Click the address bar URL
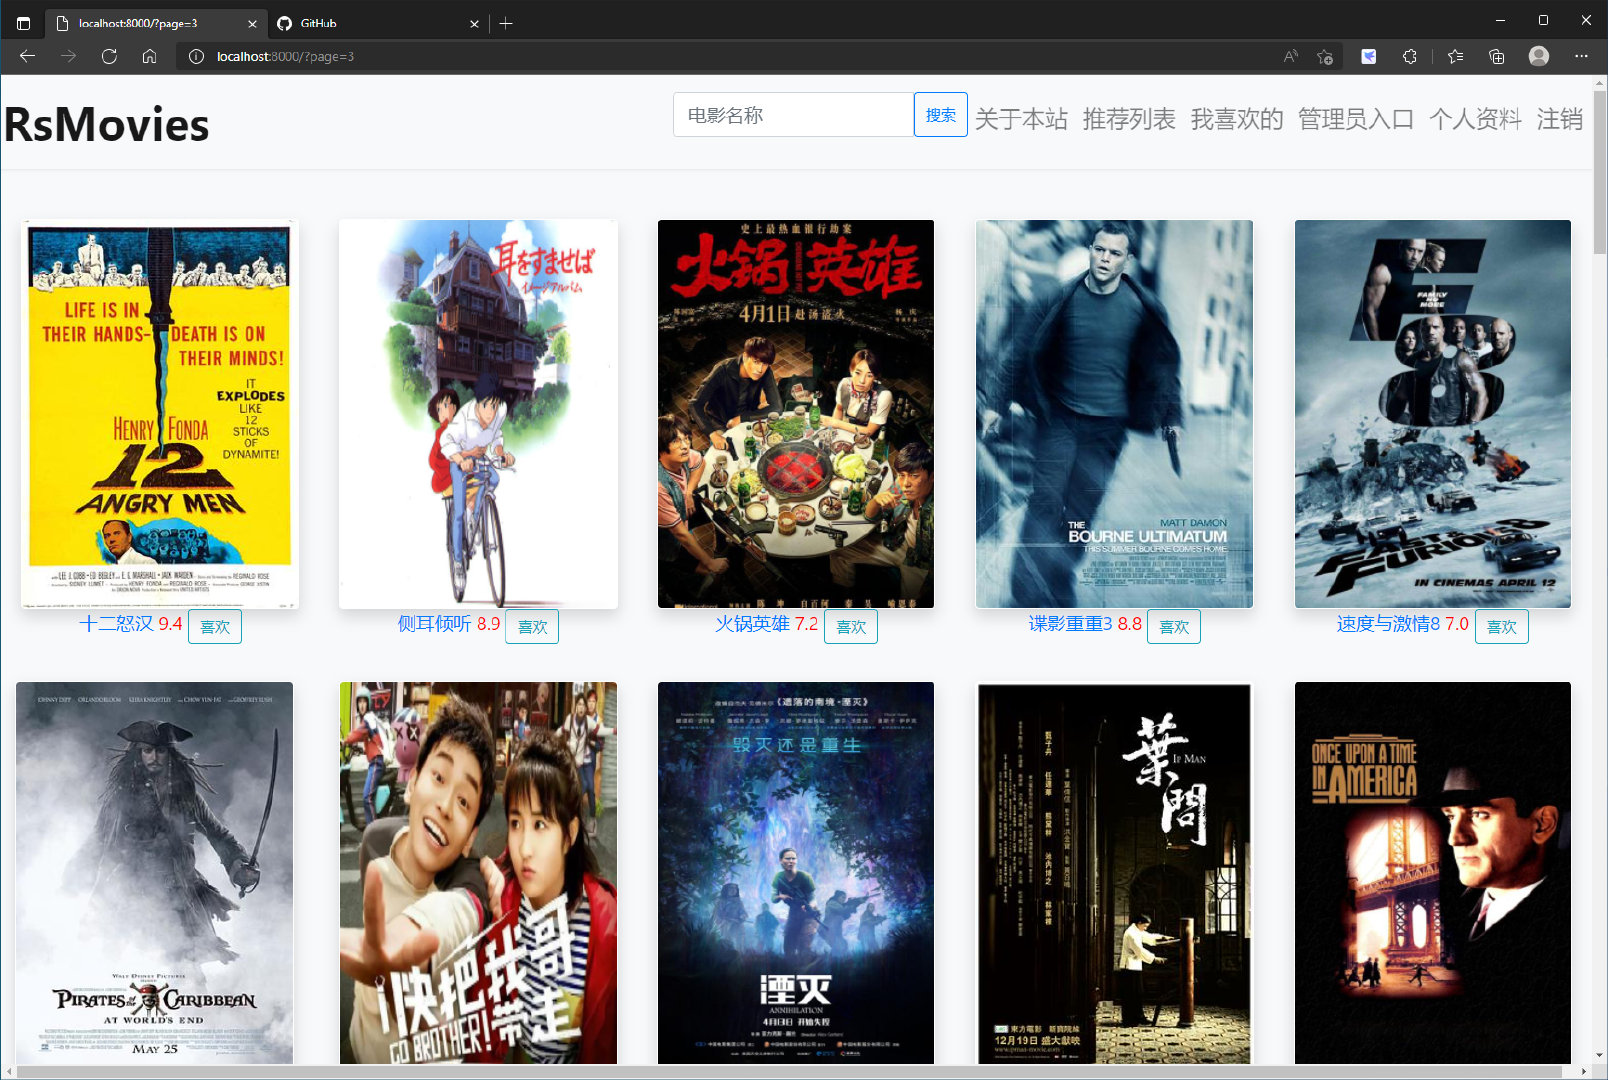The image size is (1608, 1080). pos(285,57)
